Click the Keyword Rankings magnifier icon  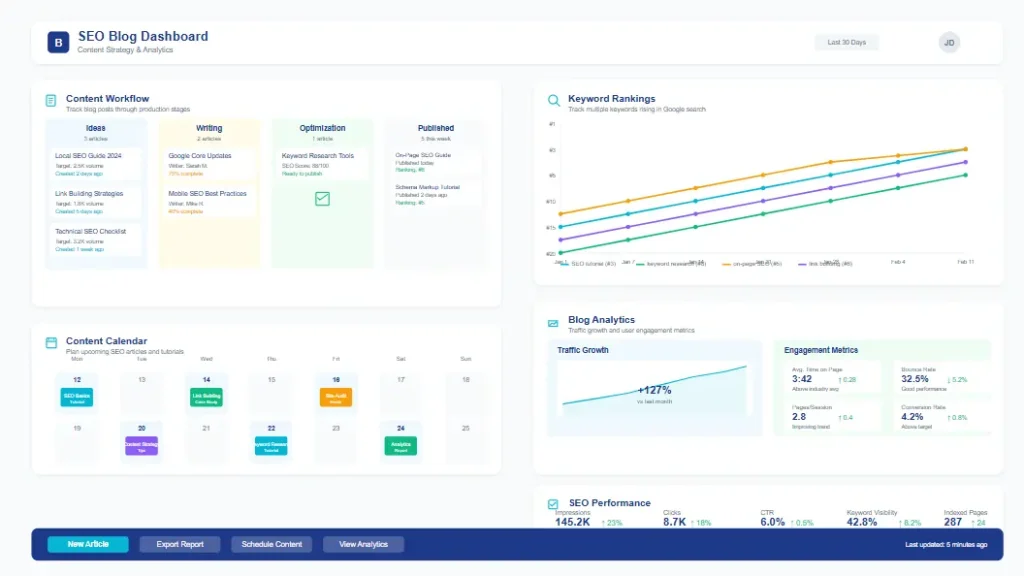[553, 99]
